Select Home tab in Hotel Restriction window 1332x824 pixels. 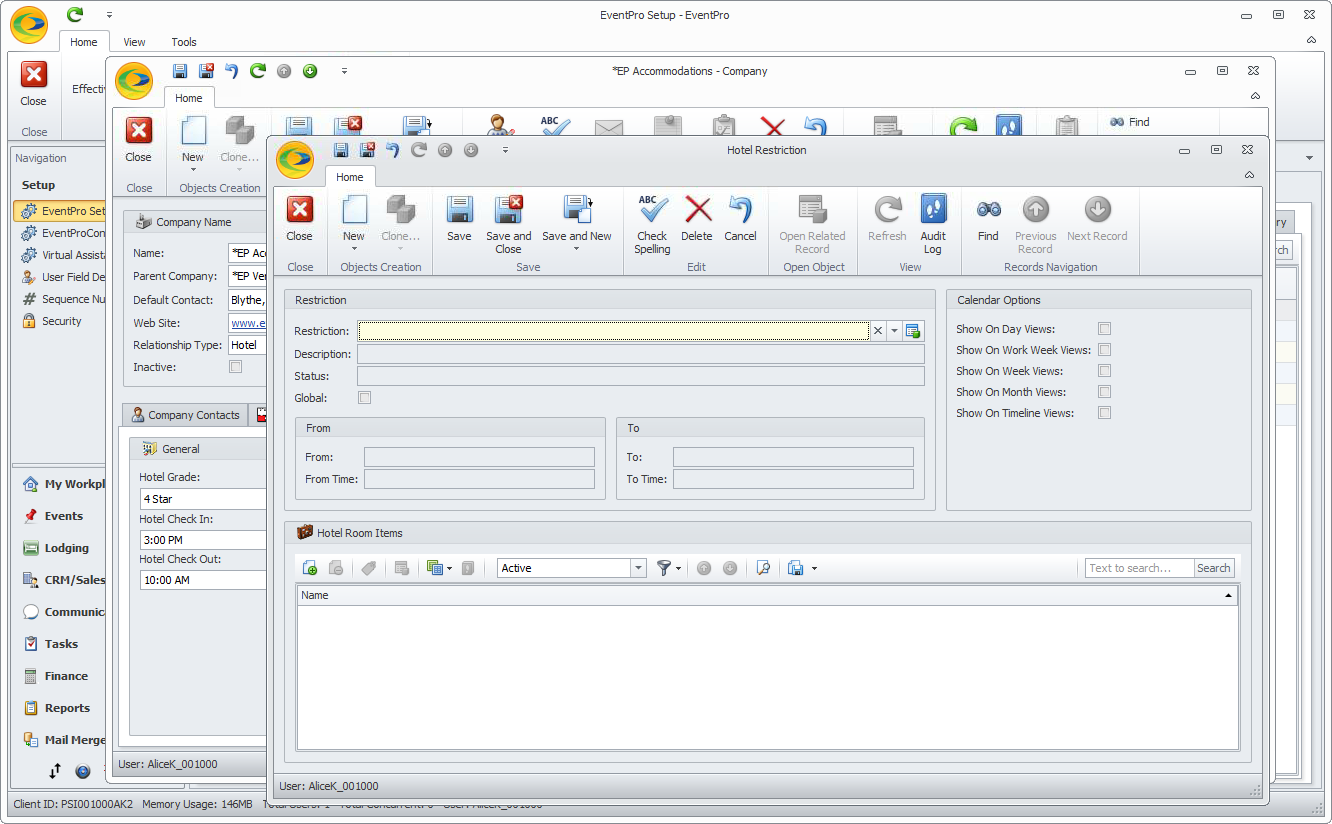click(x=350, y=177)
